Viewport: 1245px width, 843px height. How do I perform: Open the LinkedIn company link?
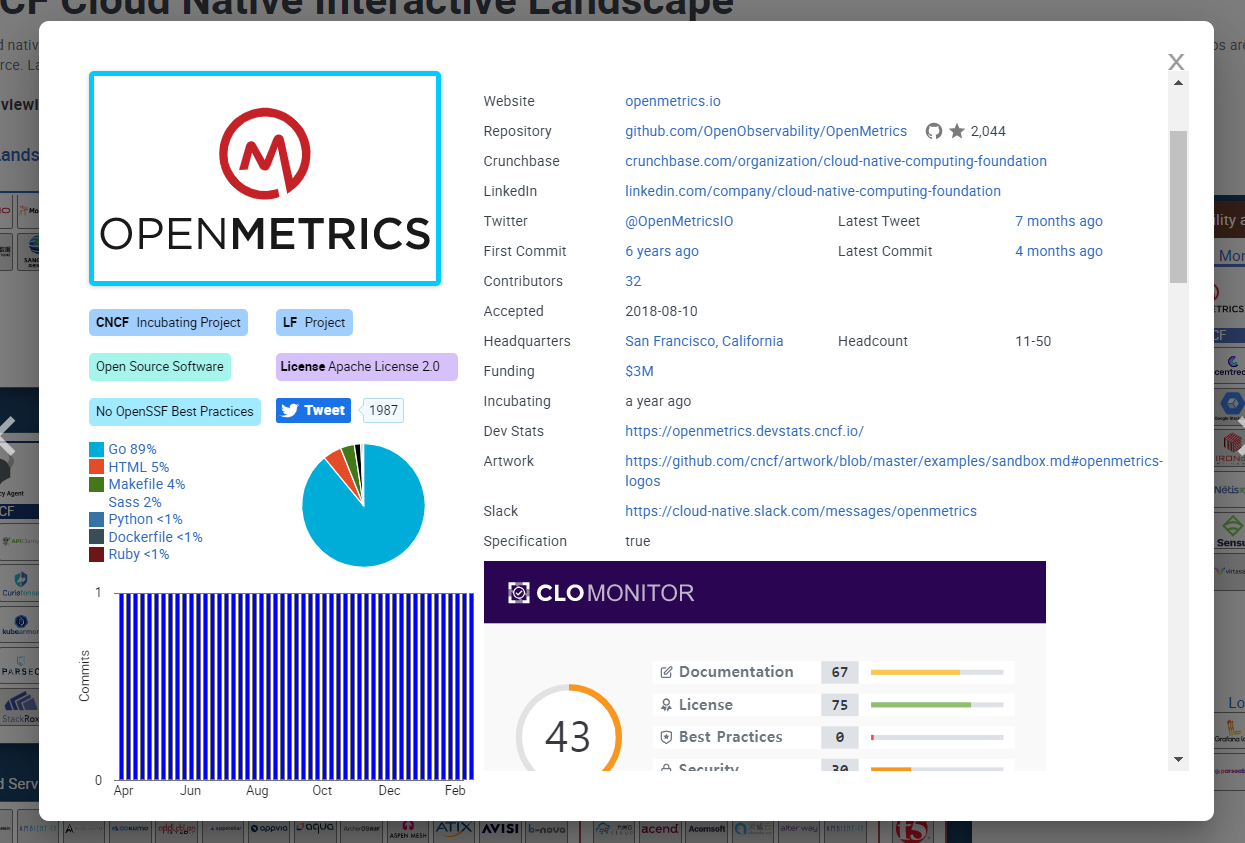click(x=813, y=191)
